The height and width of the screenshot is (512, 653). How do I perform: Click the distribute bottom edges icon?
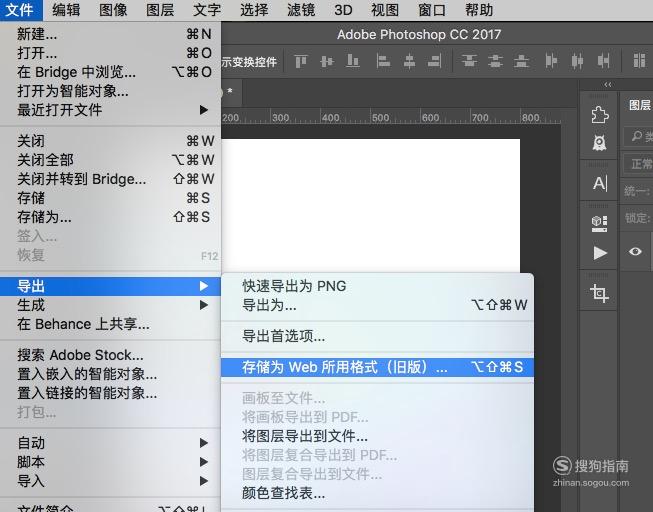click(x=521, y=62)
